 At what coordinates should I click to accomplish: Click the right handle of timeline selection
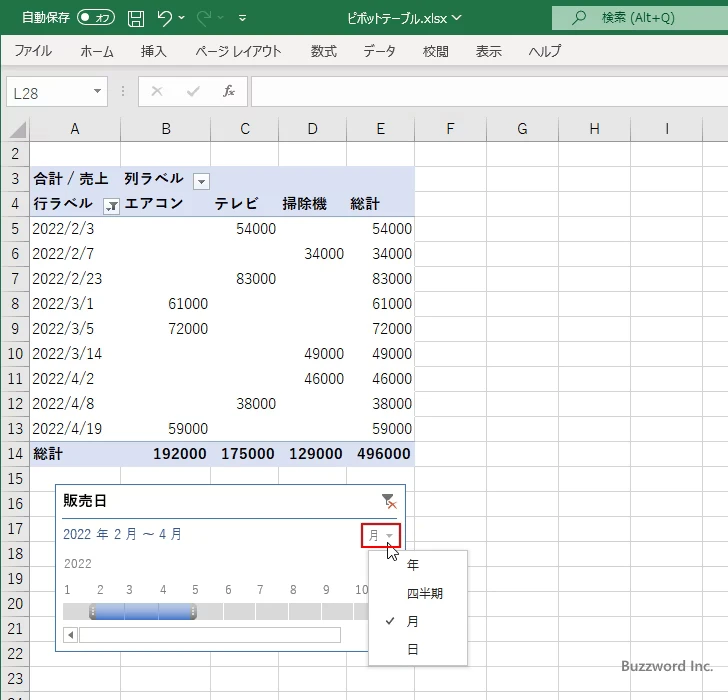194,612
